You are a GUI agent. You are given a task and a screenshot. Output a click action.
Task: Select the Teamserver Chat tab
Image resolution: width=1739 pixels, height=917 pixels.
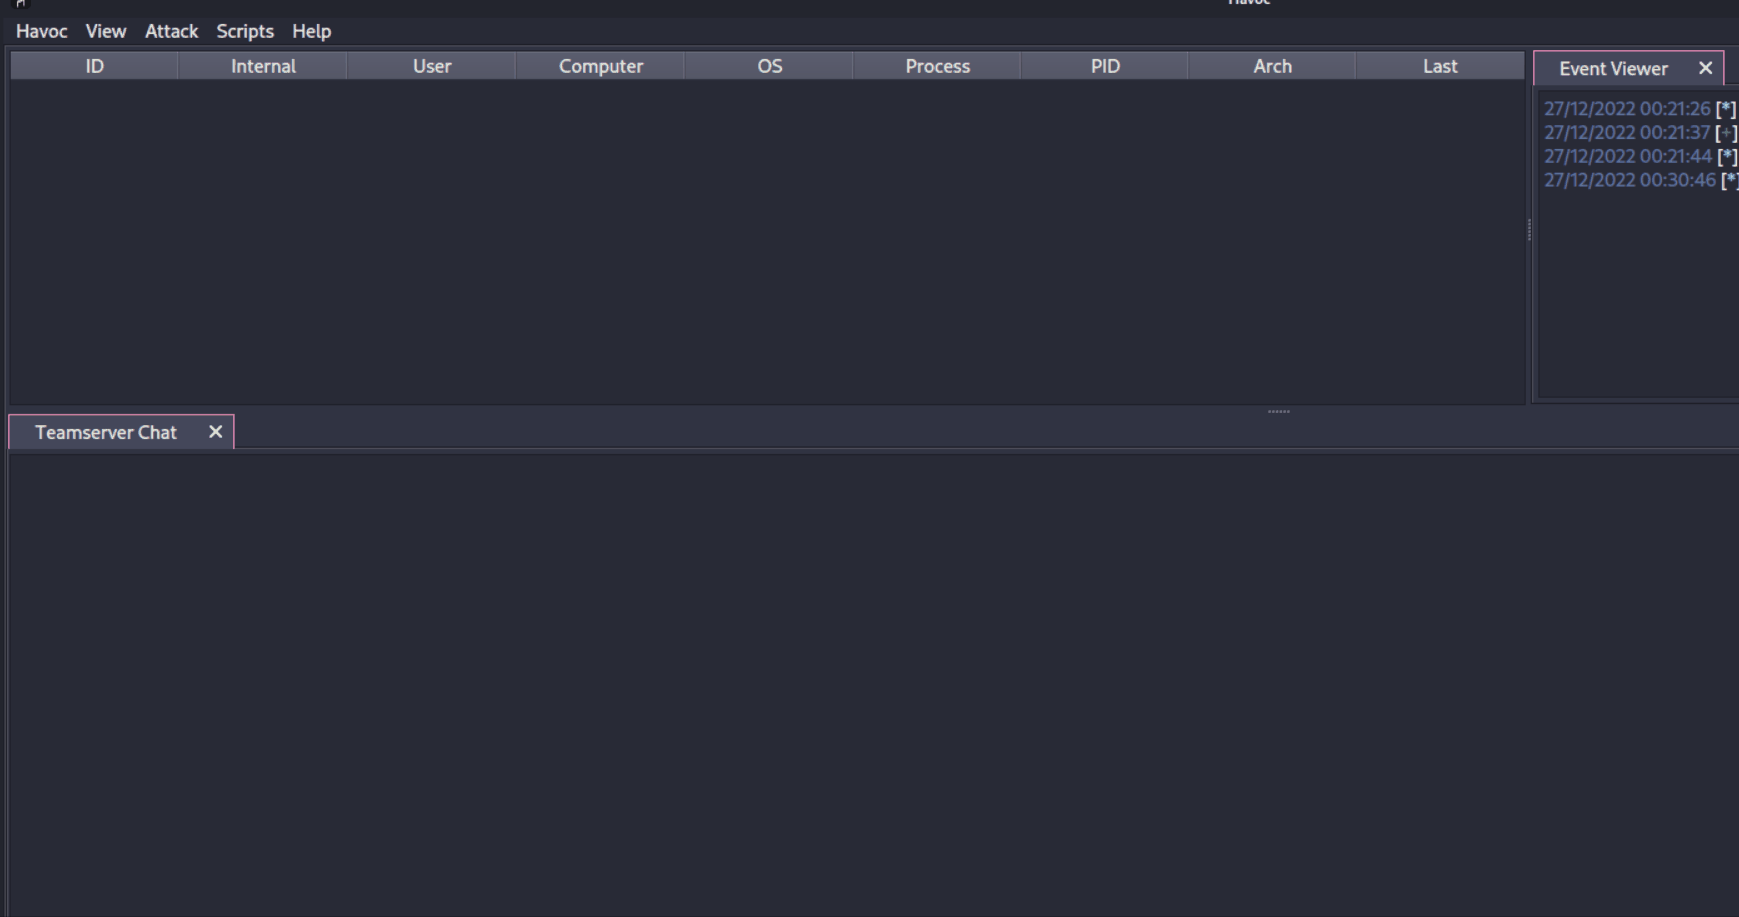[x=106, y=432]
